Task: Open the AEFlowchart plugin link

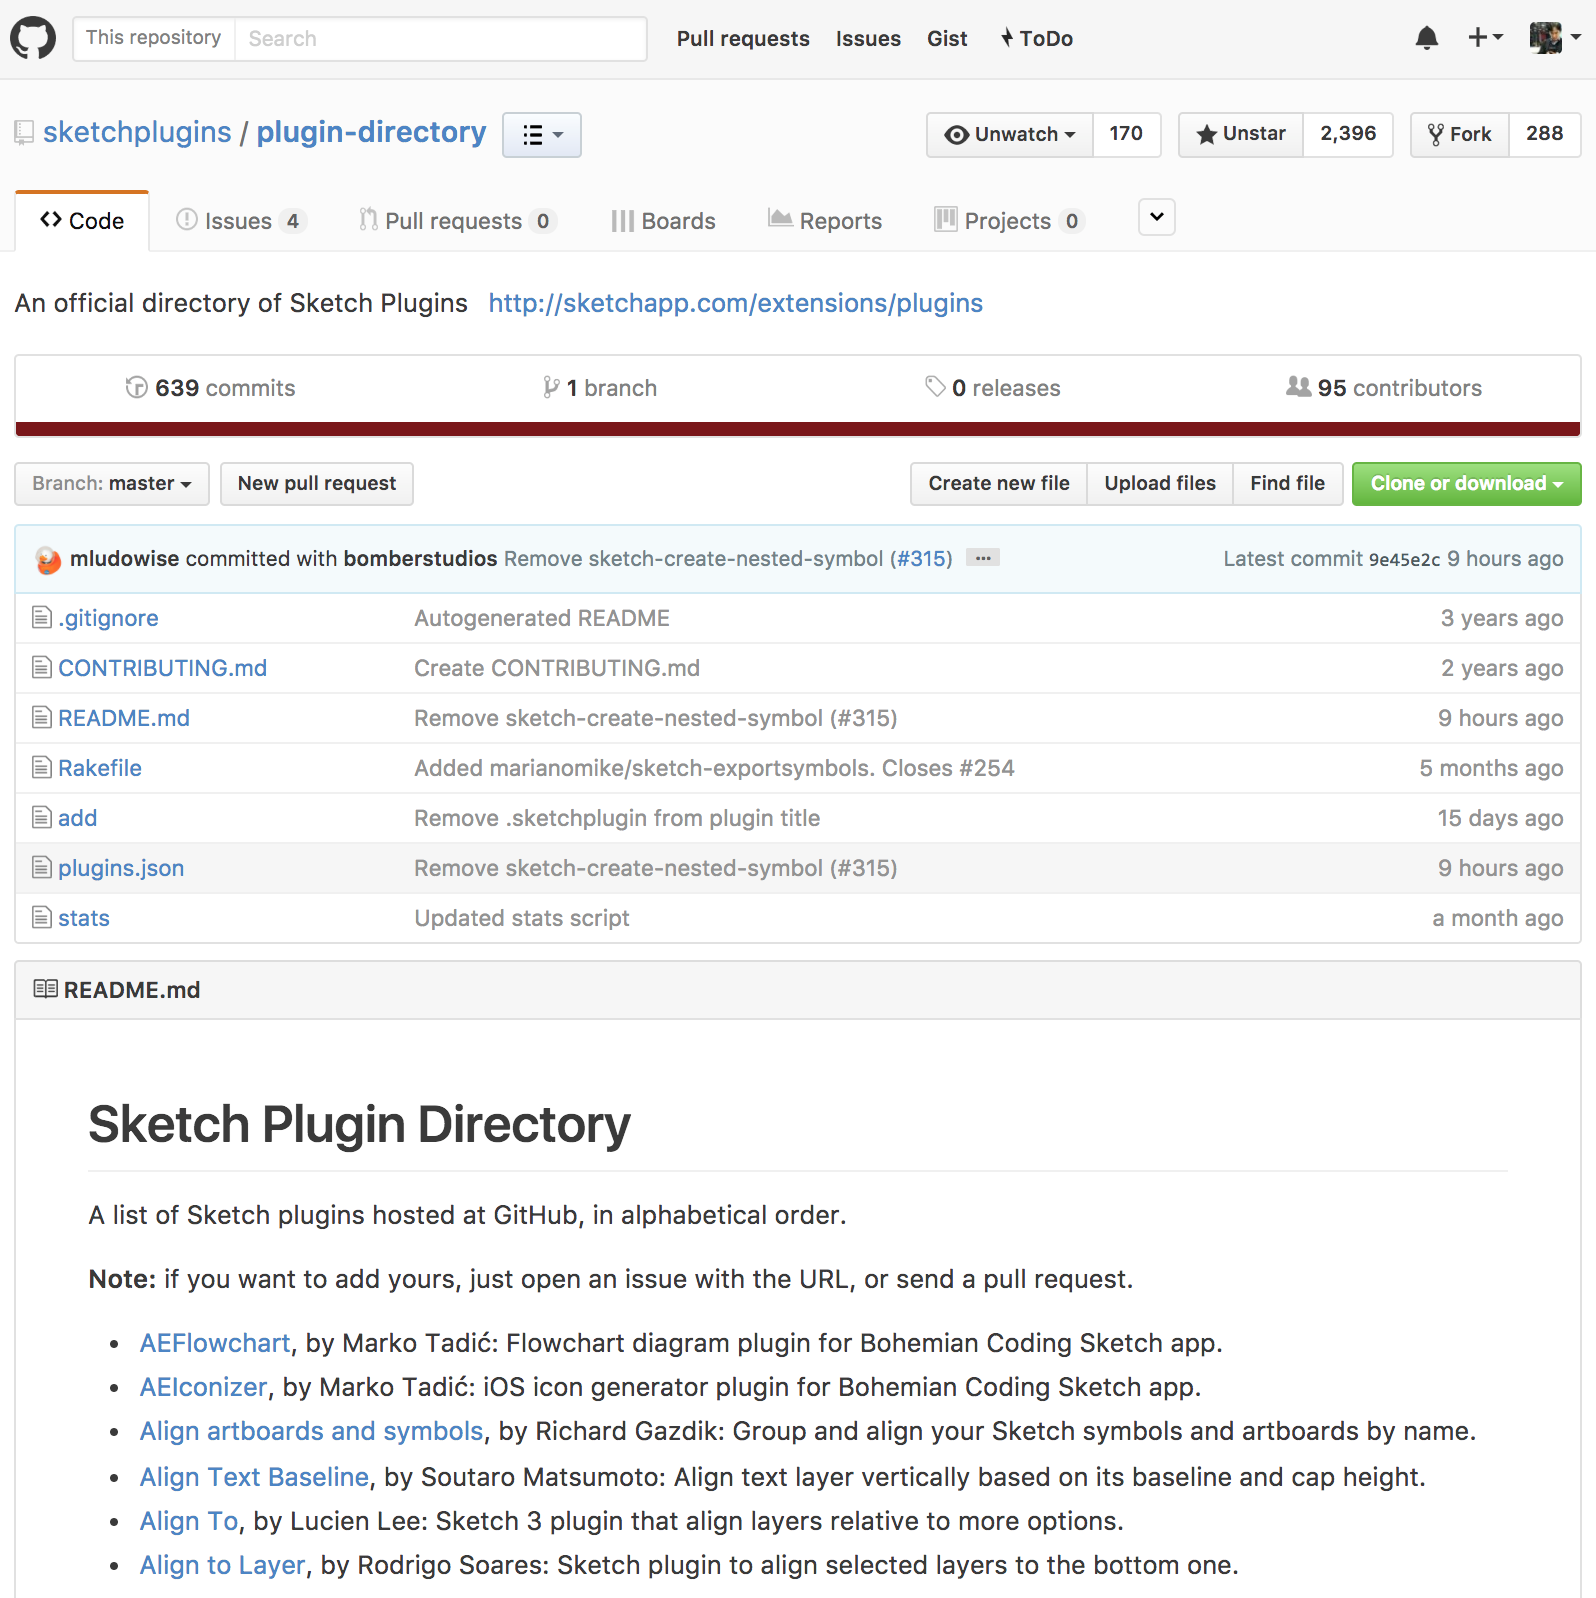Action: coord(215,1343)
